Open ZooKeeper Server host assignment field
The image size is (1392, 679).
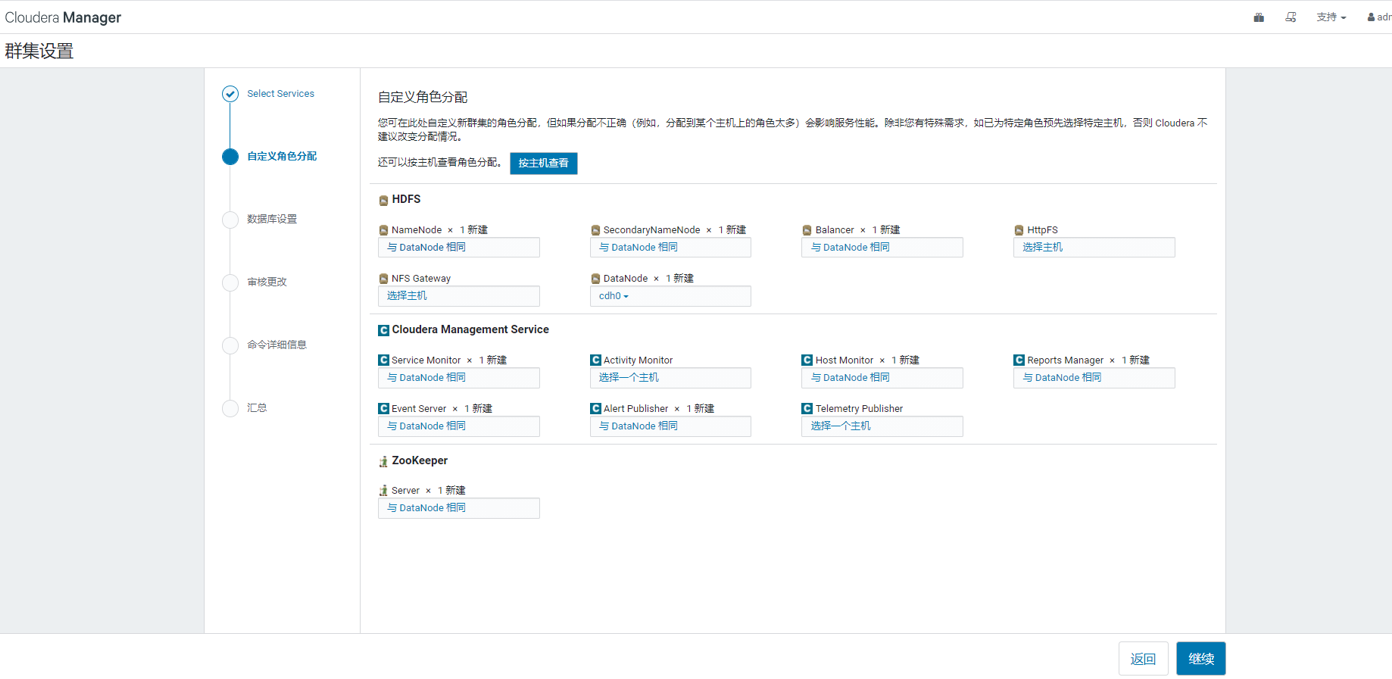(459, 508)
